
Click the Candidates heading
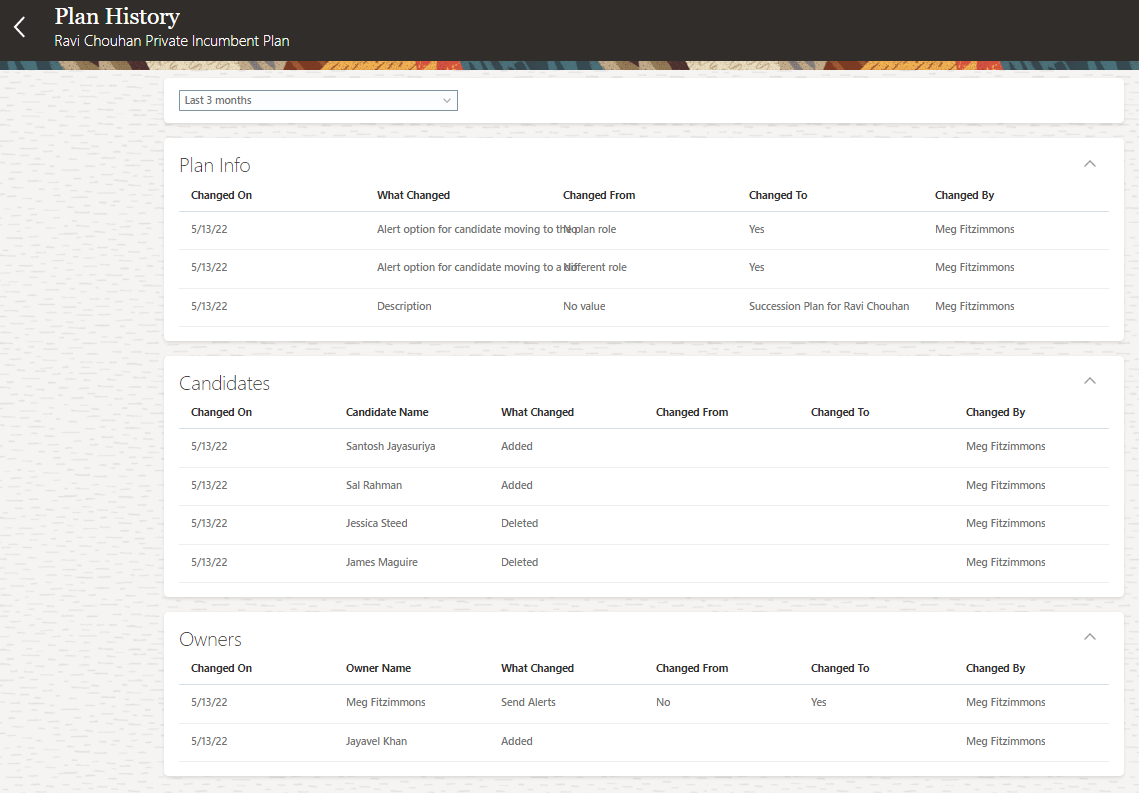[x=224, y=383]
